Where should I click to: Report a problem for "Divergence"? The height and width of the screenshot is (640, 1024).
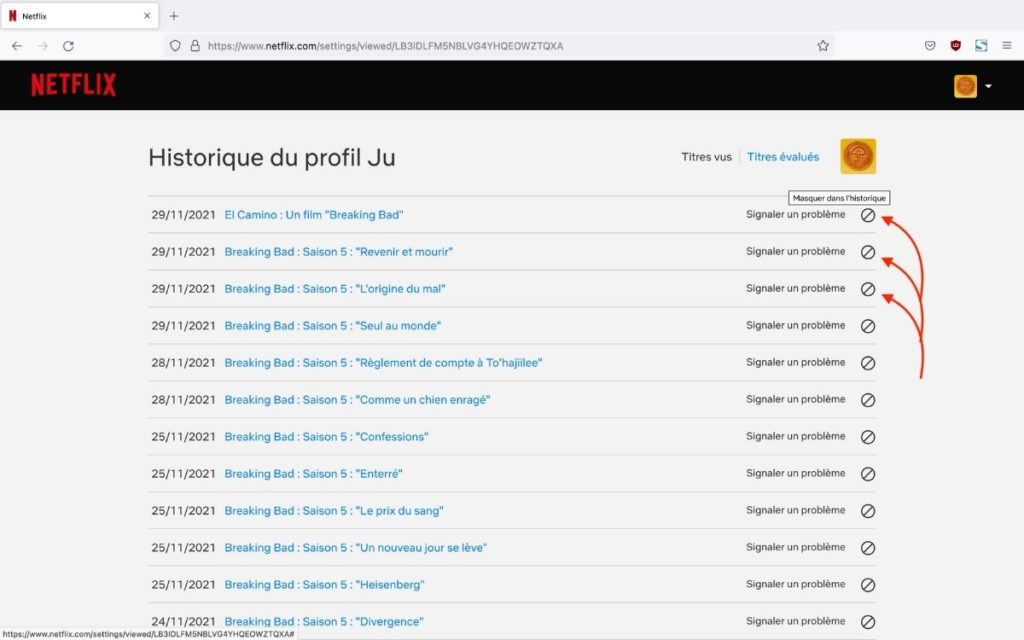pos(795,621)
